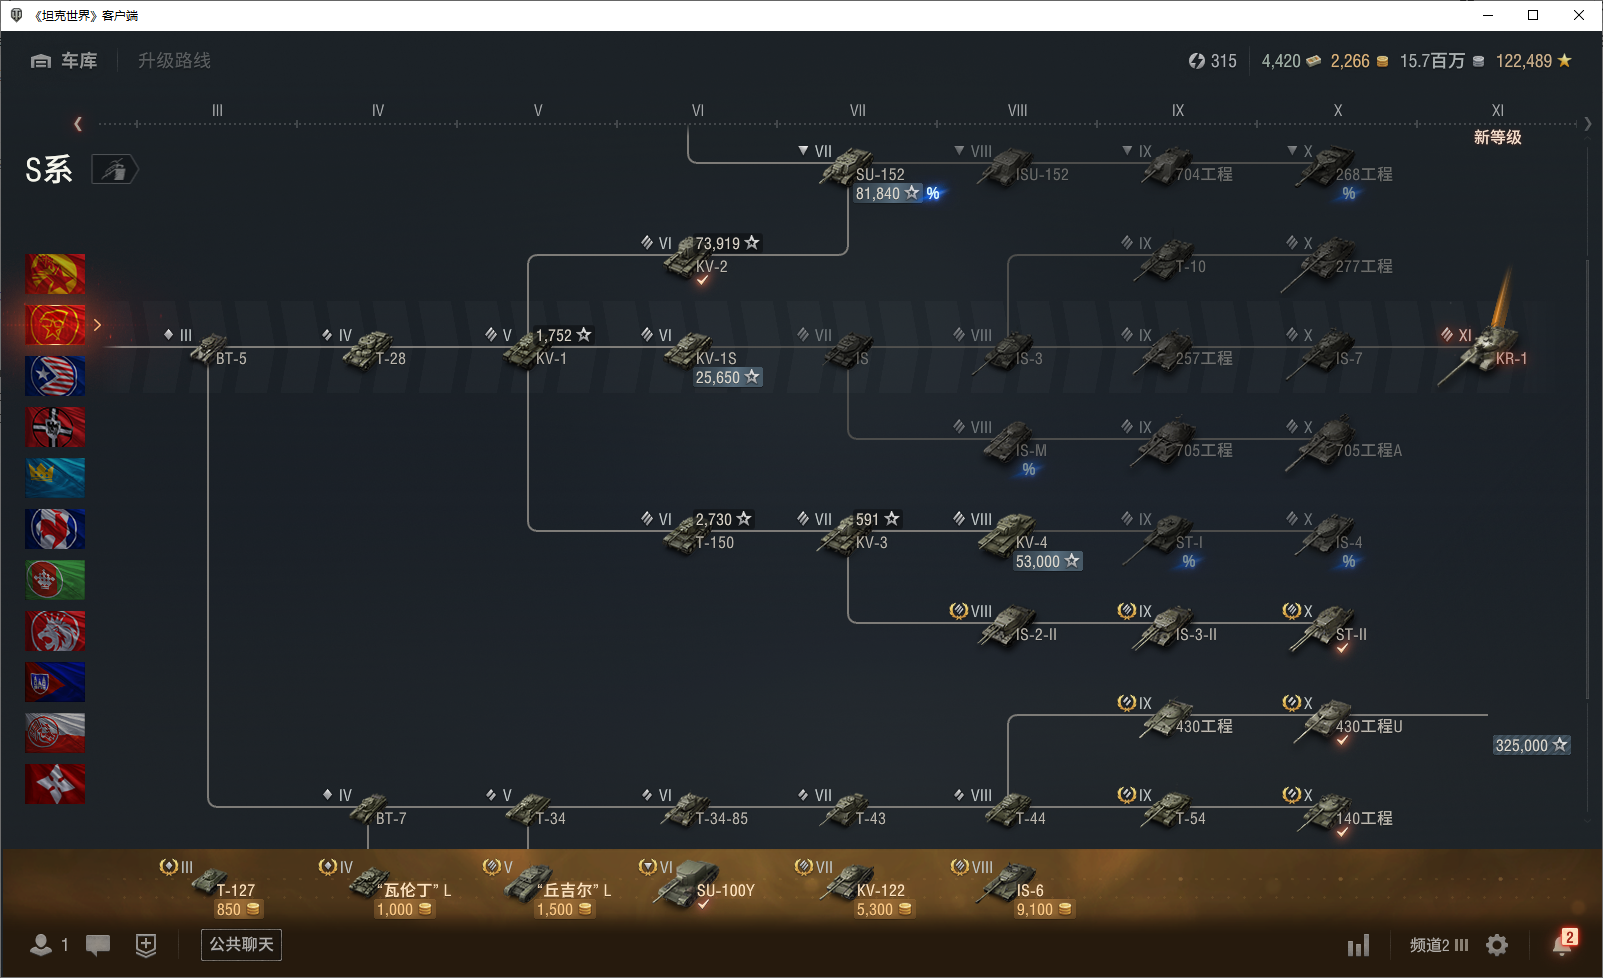Select the white and red nation flag
1603x978 pixels.
55,733
